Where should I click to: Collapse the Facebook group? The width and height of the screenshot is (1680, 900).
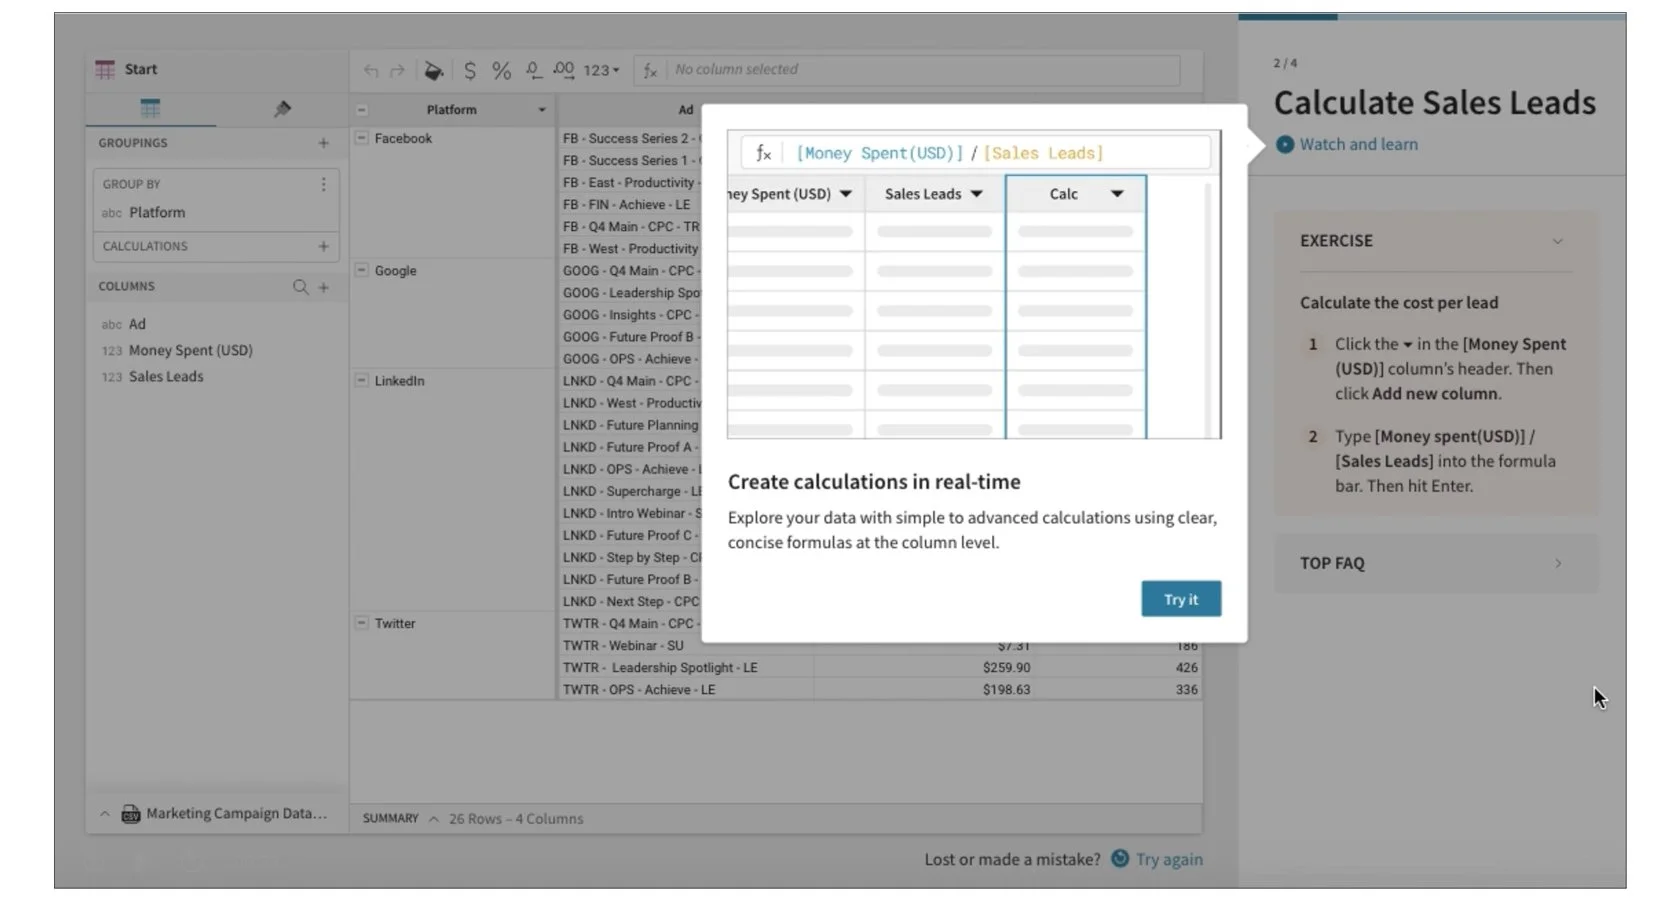[x=362, y=138]
